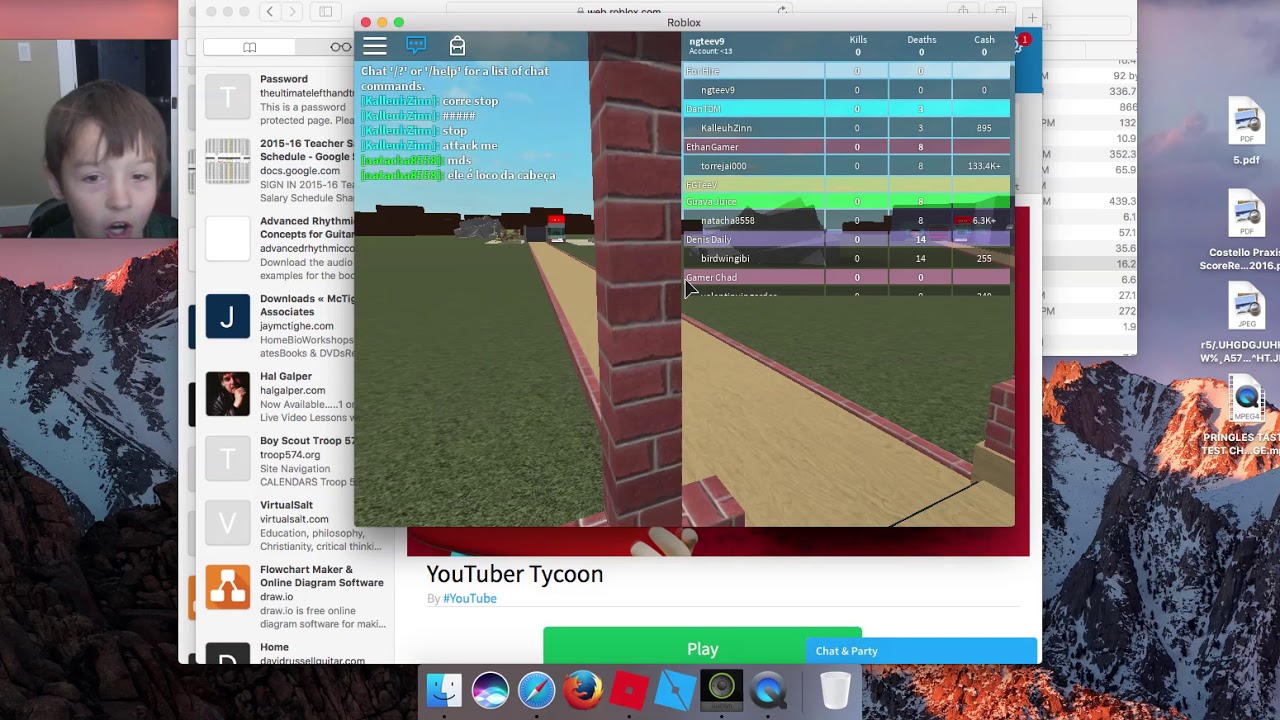The height and width of the screenshot is (720, 1280).
Task: Toggle the Roblox chat window icon
Action: point(416,46)
